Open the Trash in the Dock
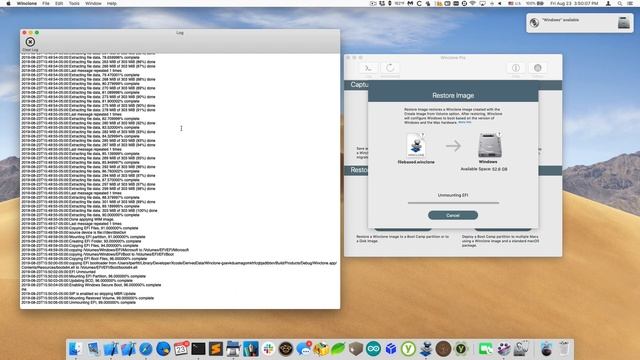The image size is (640, 360). (x=564, y=349)
